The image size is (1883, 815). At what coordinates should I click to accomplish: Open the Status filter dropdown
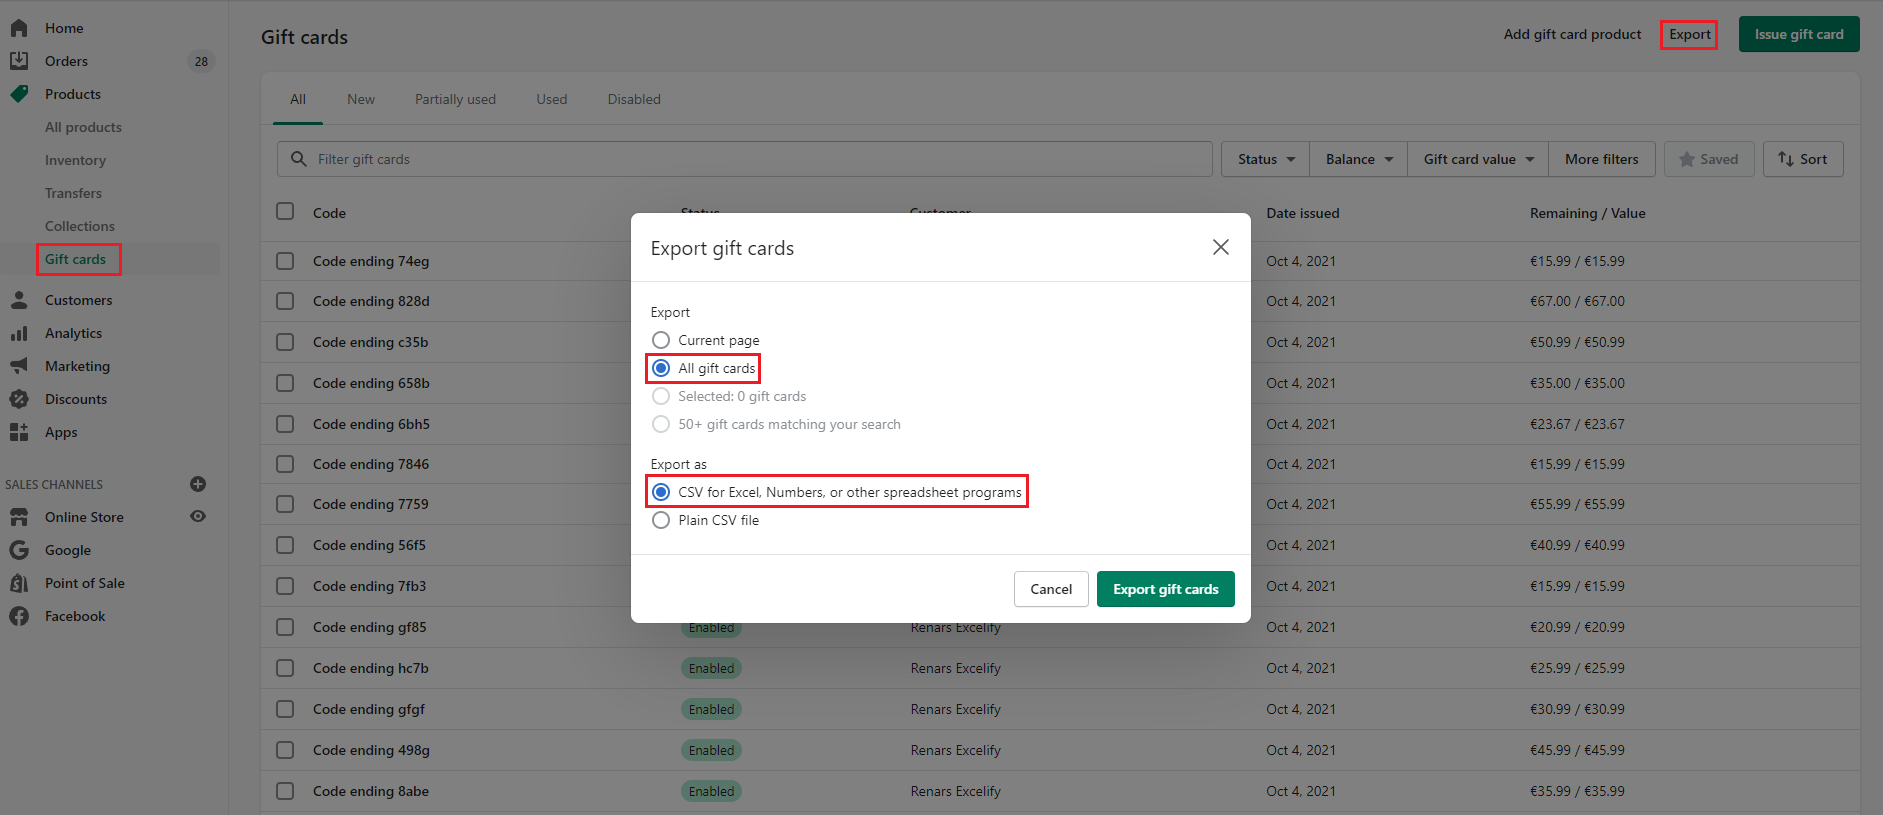coord(1266,159)
